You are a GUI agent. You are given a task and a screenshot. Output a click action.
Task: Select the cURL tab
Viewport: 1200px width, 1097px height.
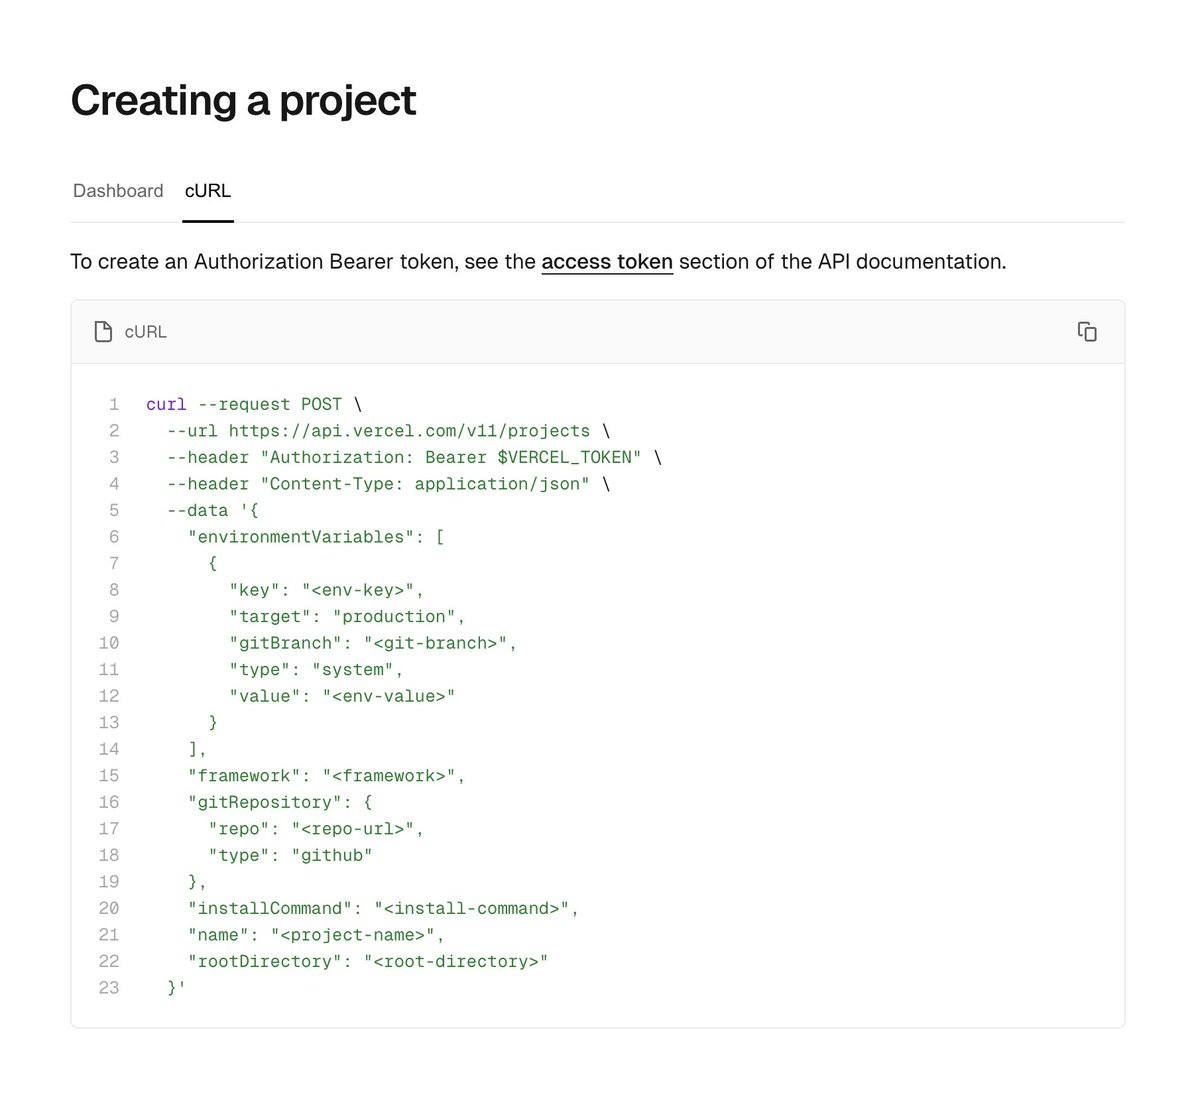pyautogui.click(x=208, y=190)
